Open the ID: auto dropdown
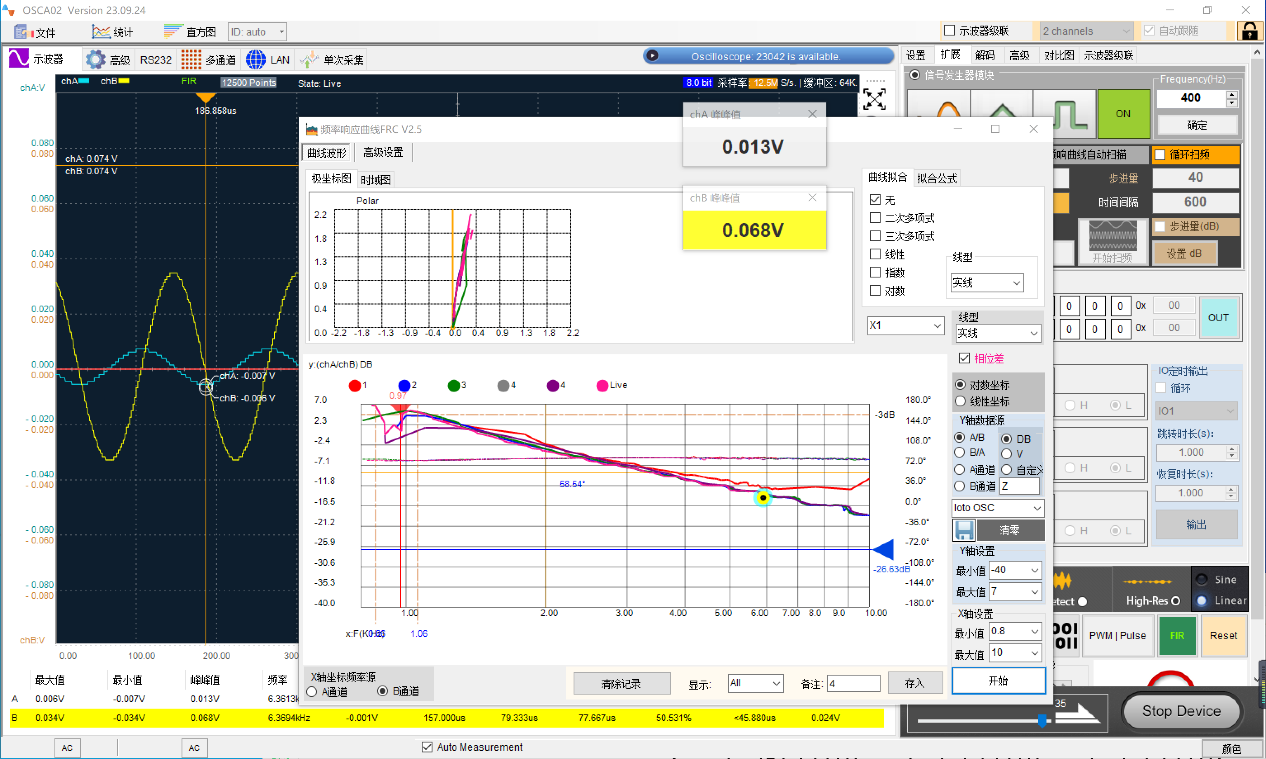The width and height of the screenshot is (1266, 759). click(x=258, y=32)
